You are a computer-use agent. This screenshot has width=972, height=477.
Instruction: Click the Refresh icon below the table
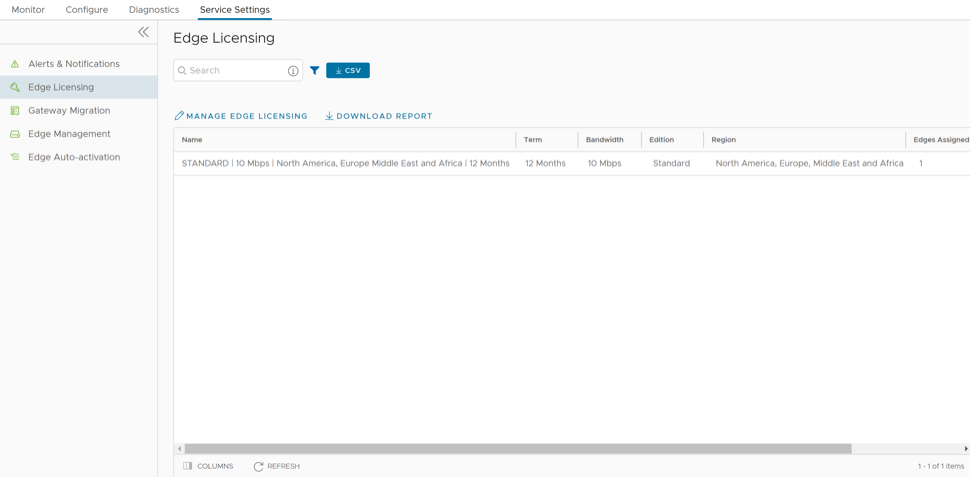258,466
